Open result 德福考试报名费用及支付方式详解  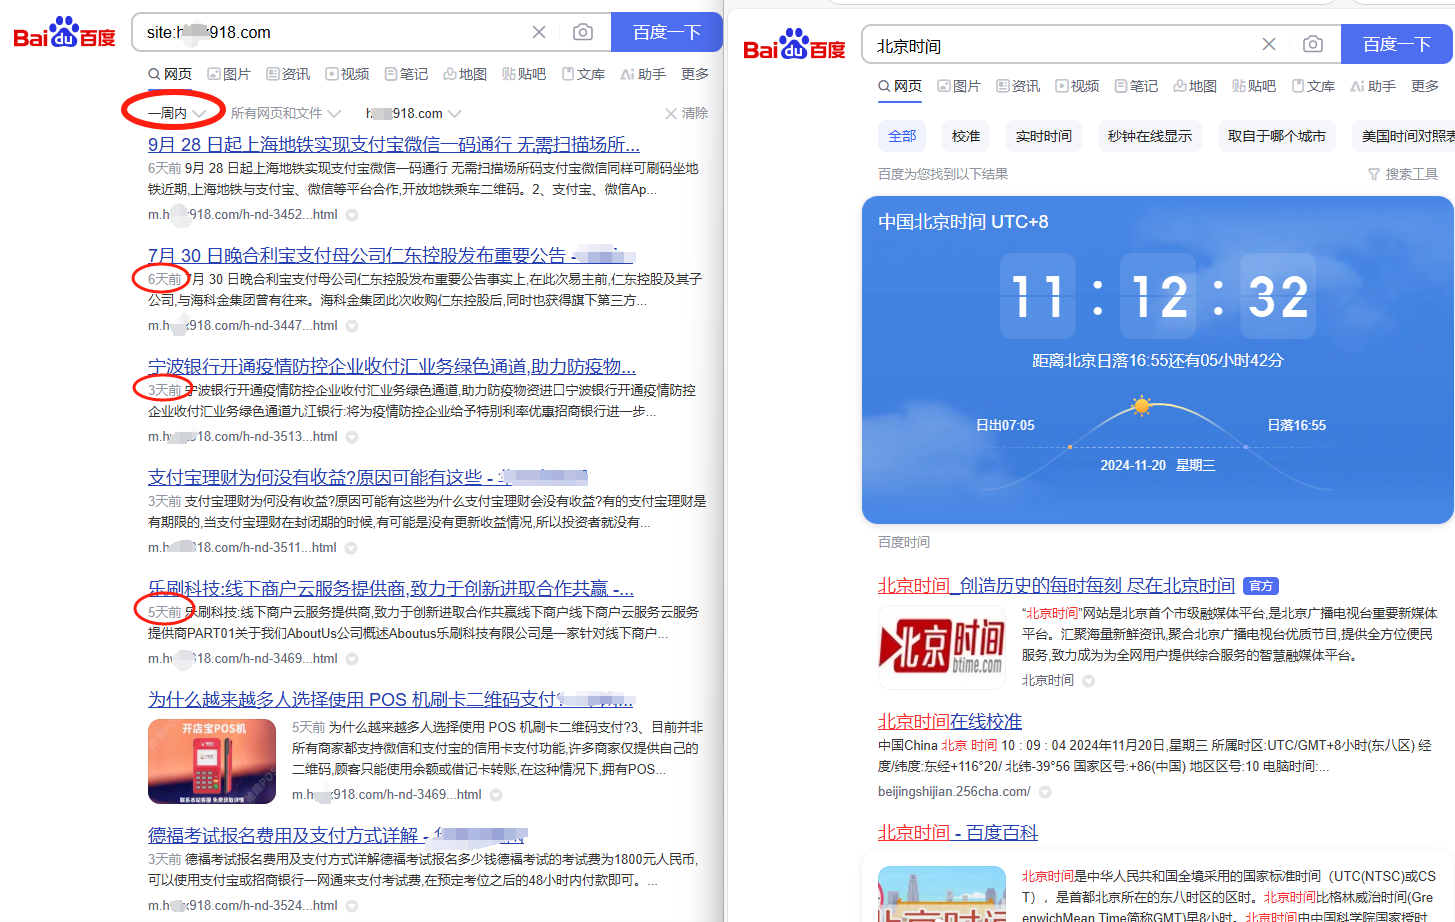[337, 835]
